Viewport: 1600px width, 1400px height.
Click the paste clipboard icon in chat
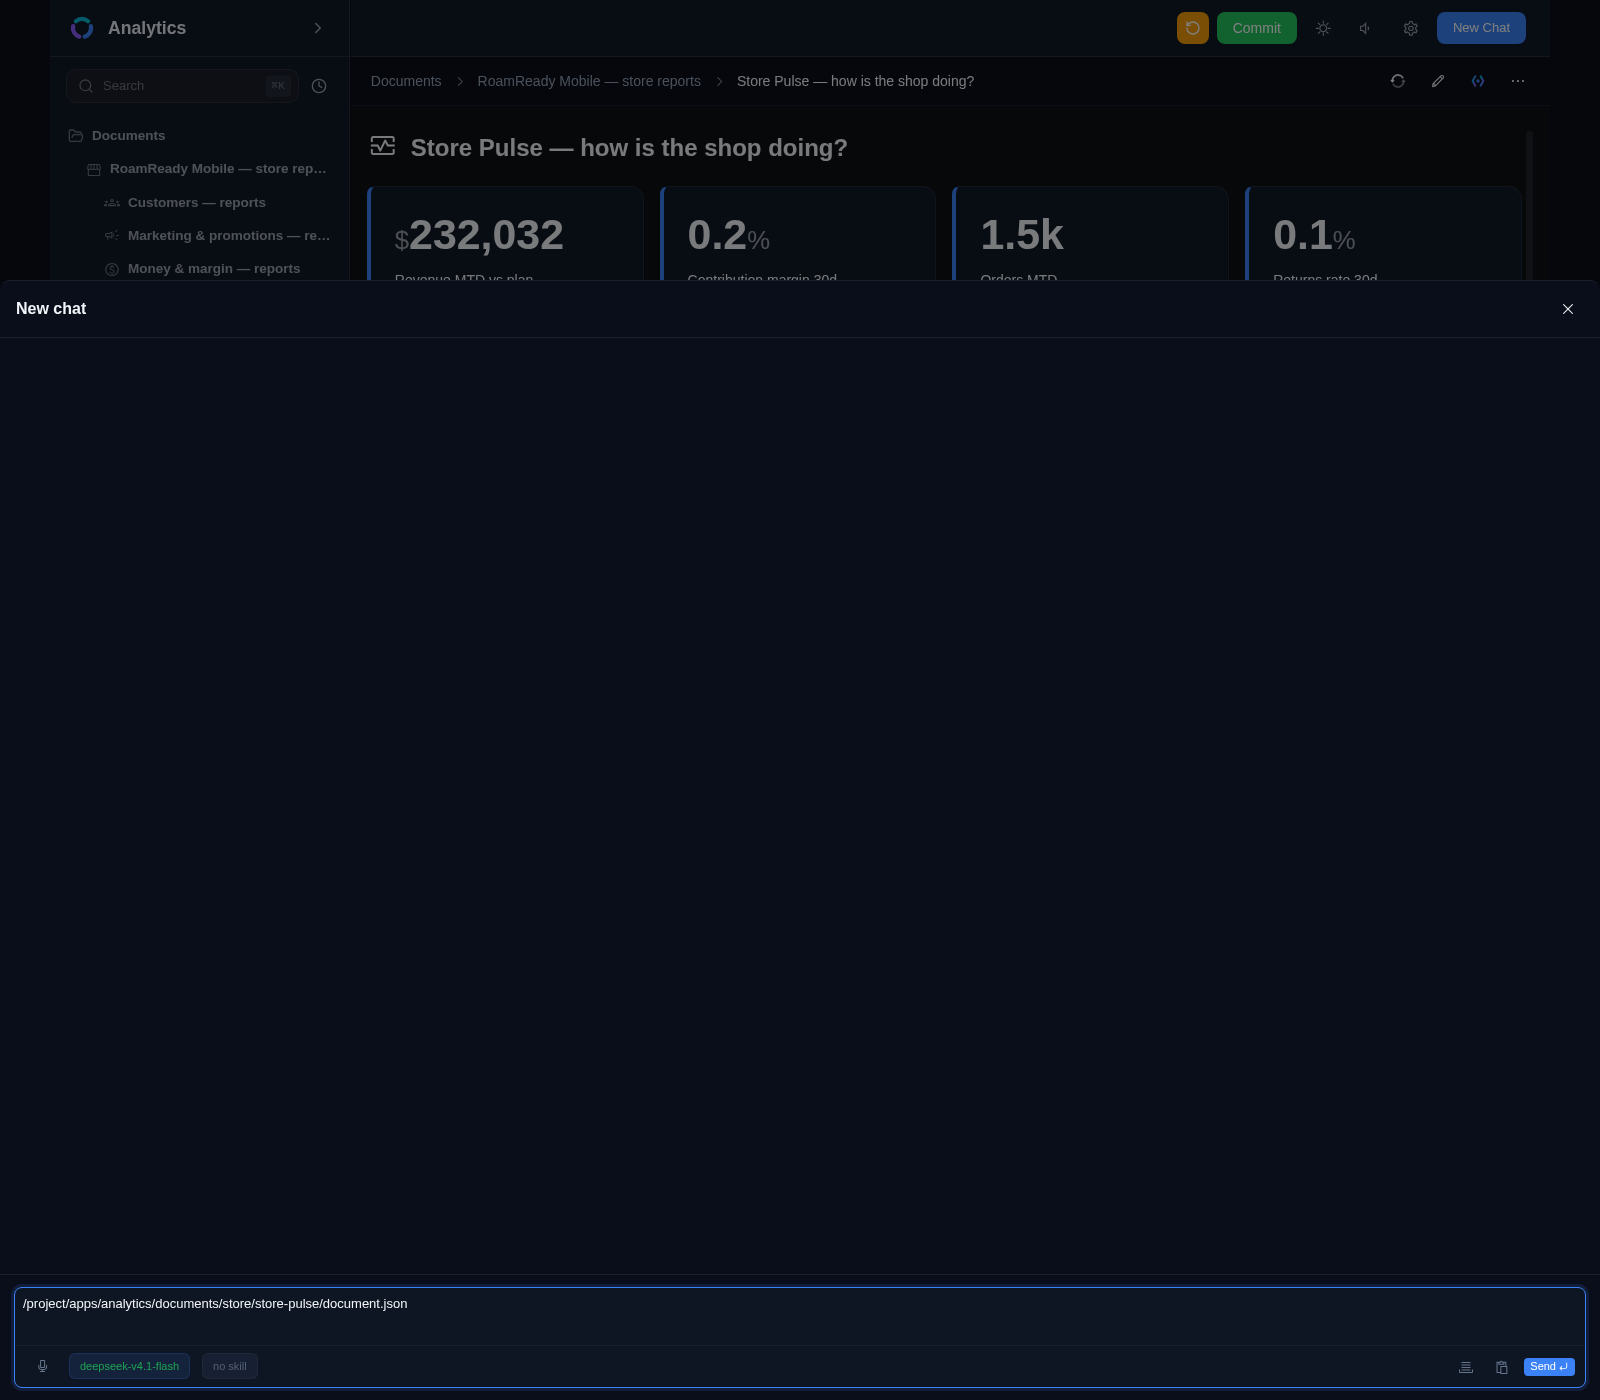tap(1502, 1367)
